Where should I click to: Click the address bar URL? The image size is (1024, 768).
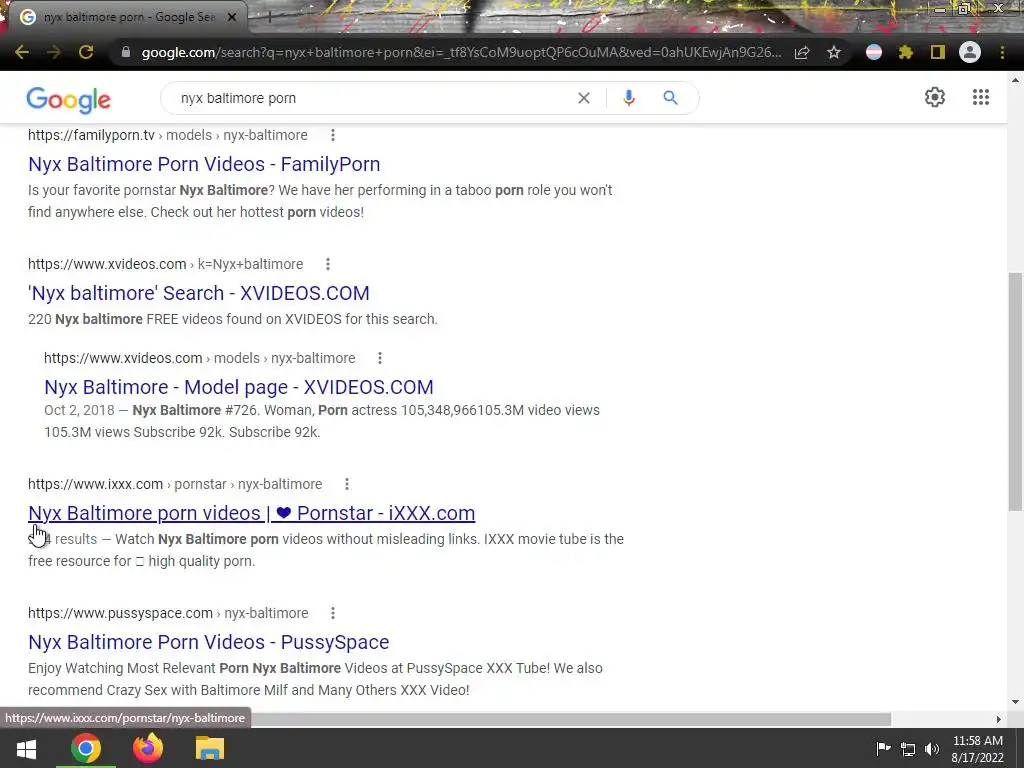[x=461, y=52]
